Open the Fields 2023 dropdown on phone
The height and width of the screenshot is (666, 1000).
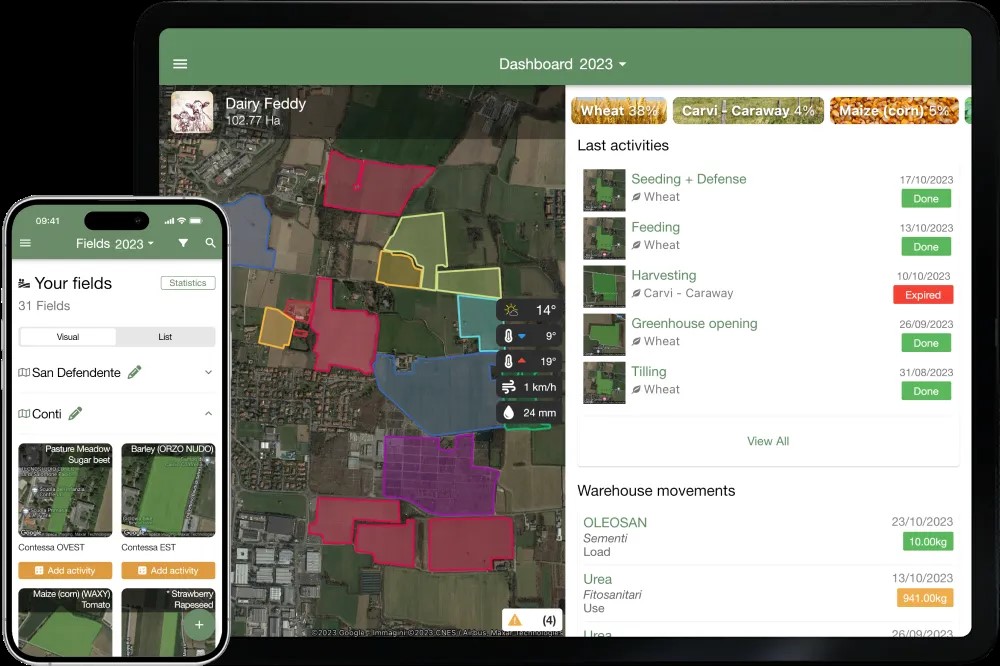(x=115, y=243)
